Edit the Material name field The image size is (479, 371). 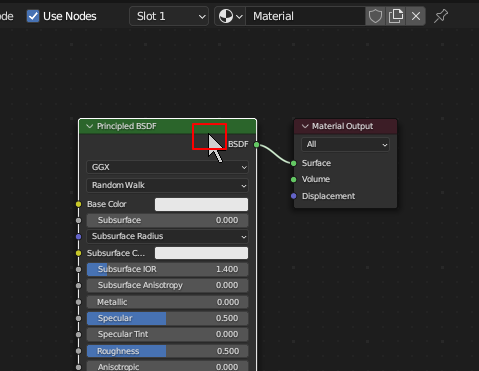click(x=305, y=16)
